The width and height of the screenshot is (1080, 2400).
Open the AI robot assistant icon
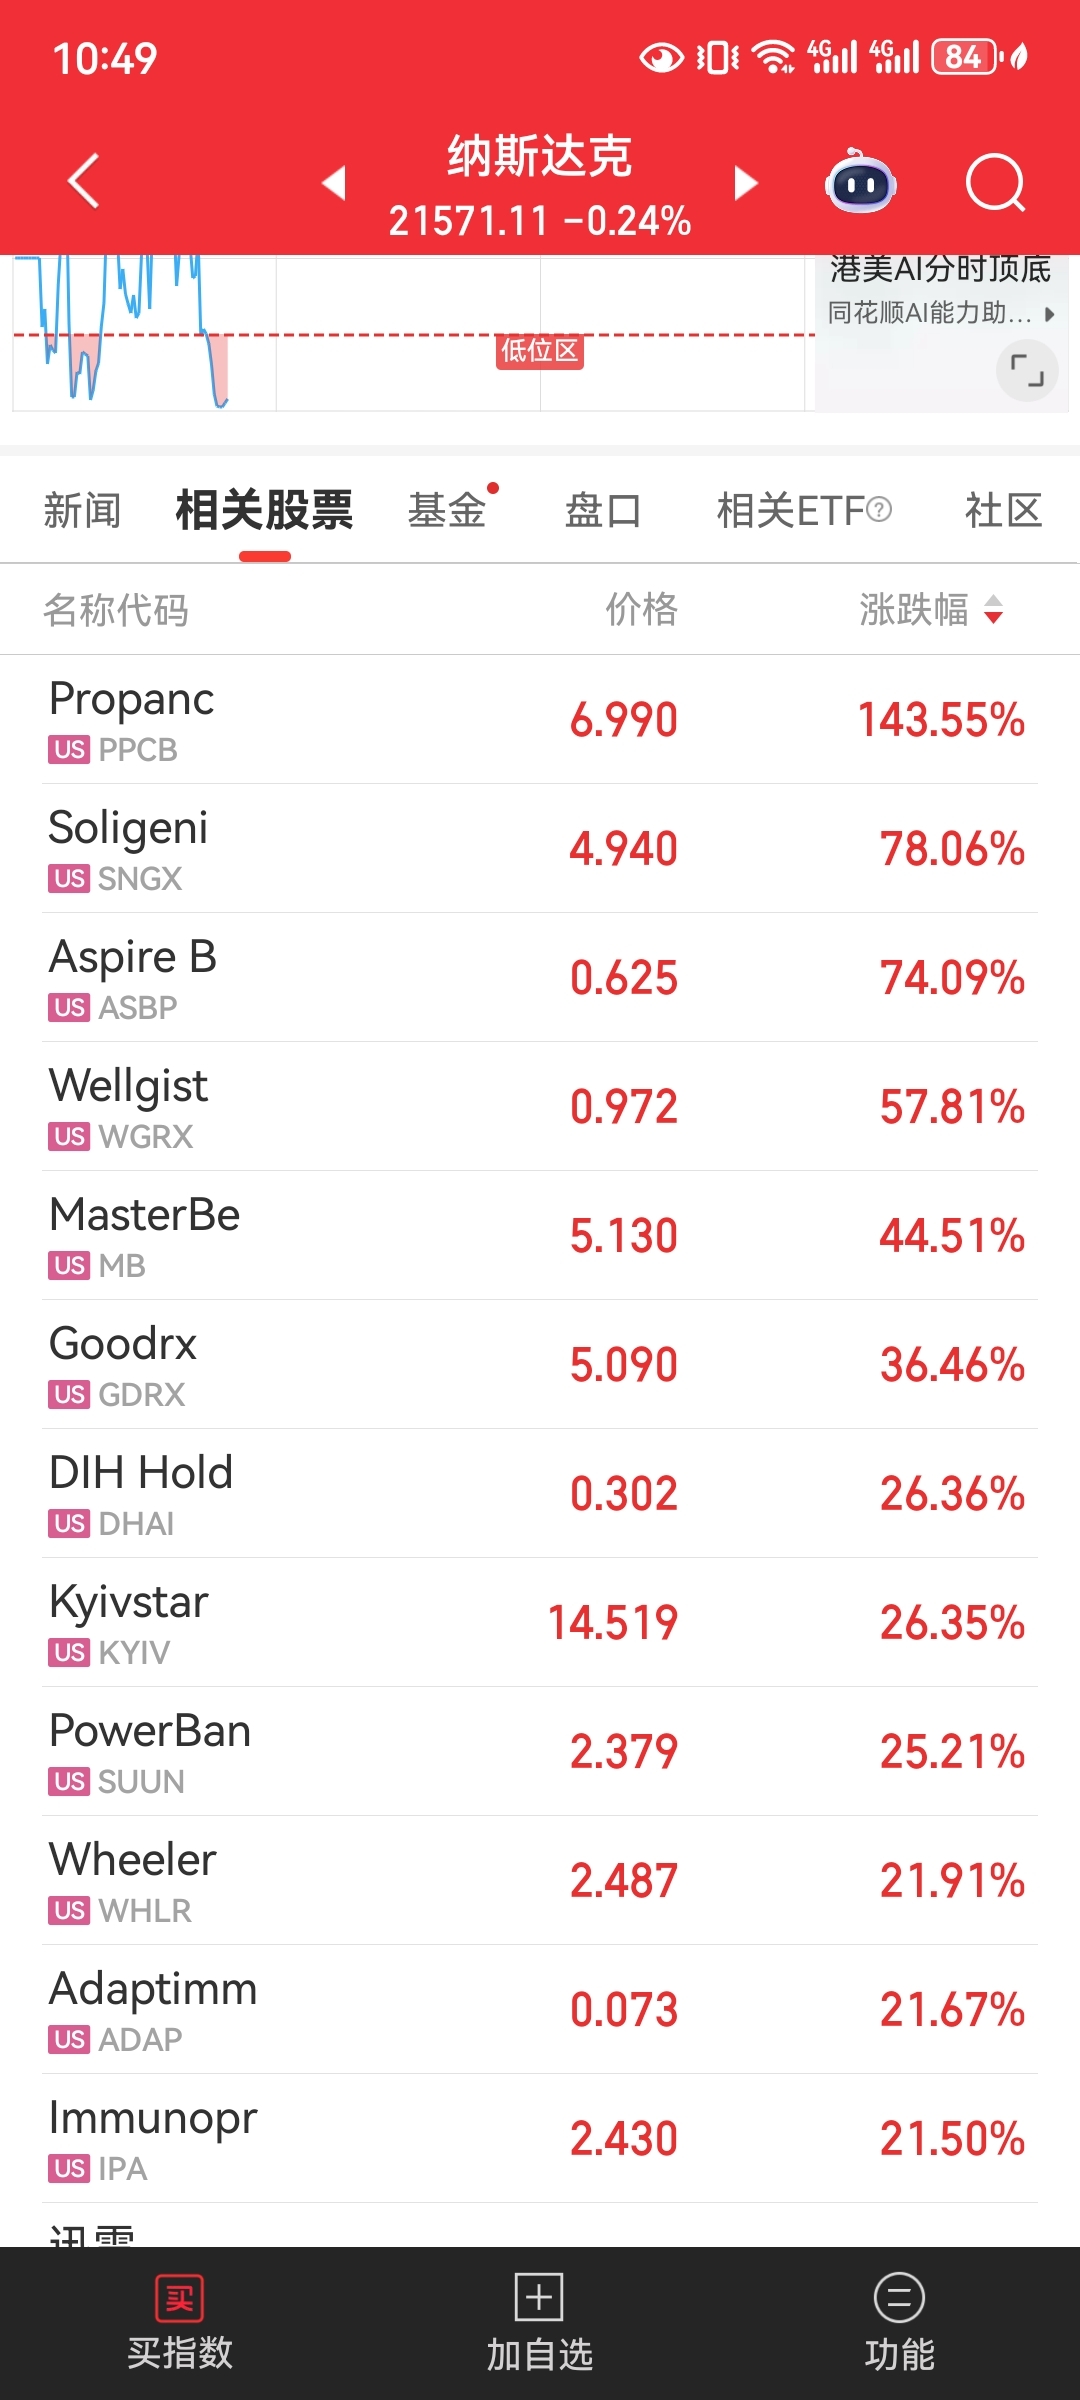click(x=860, y=182)
